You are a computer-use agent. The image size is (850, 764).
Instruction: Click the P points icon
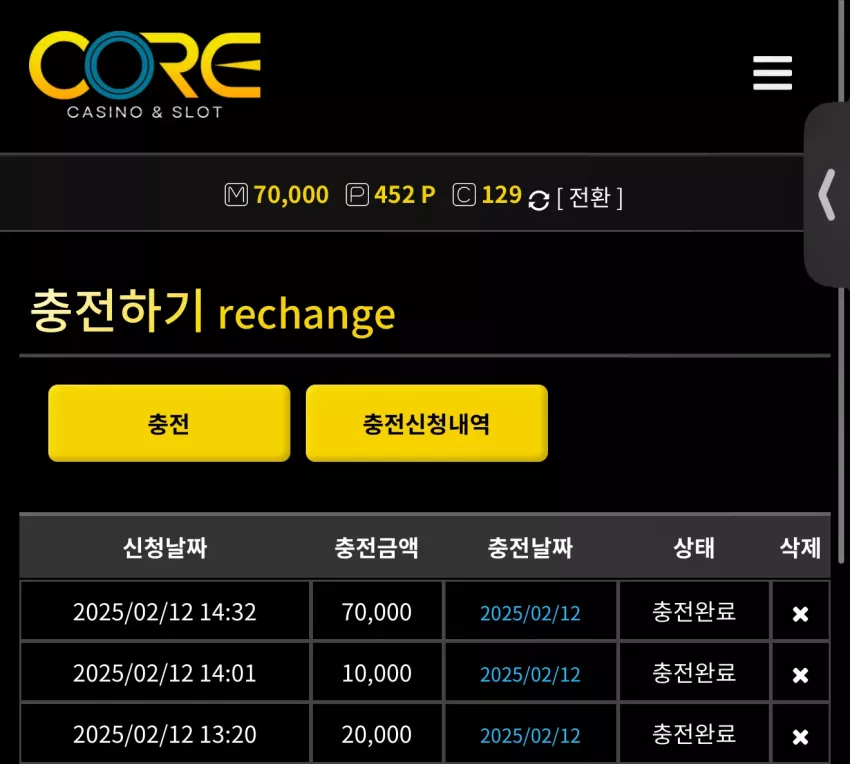tap(357, 195)
